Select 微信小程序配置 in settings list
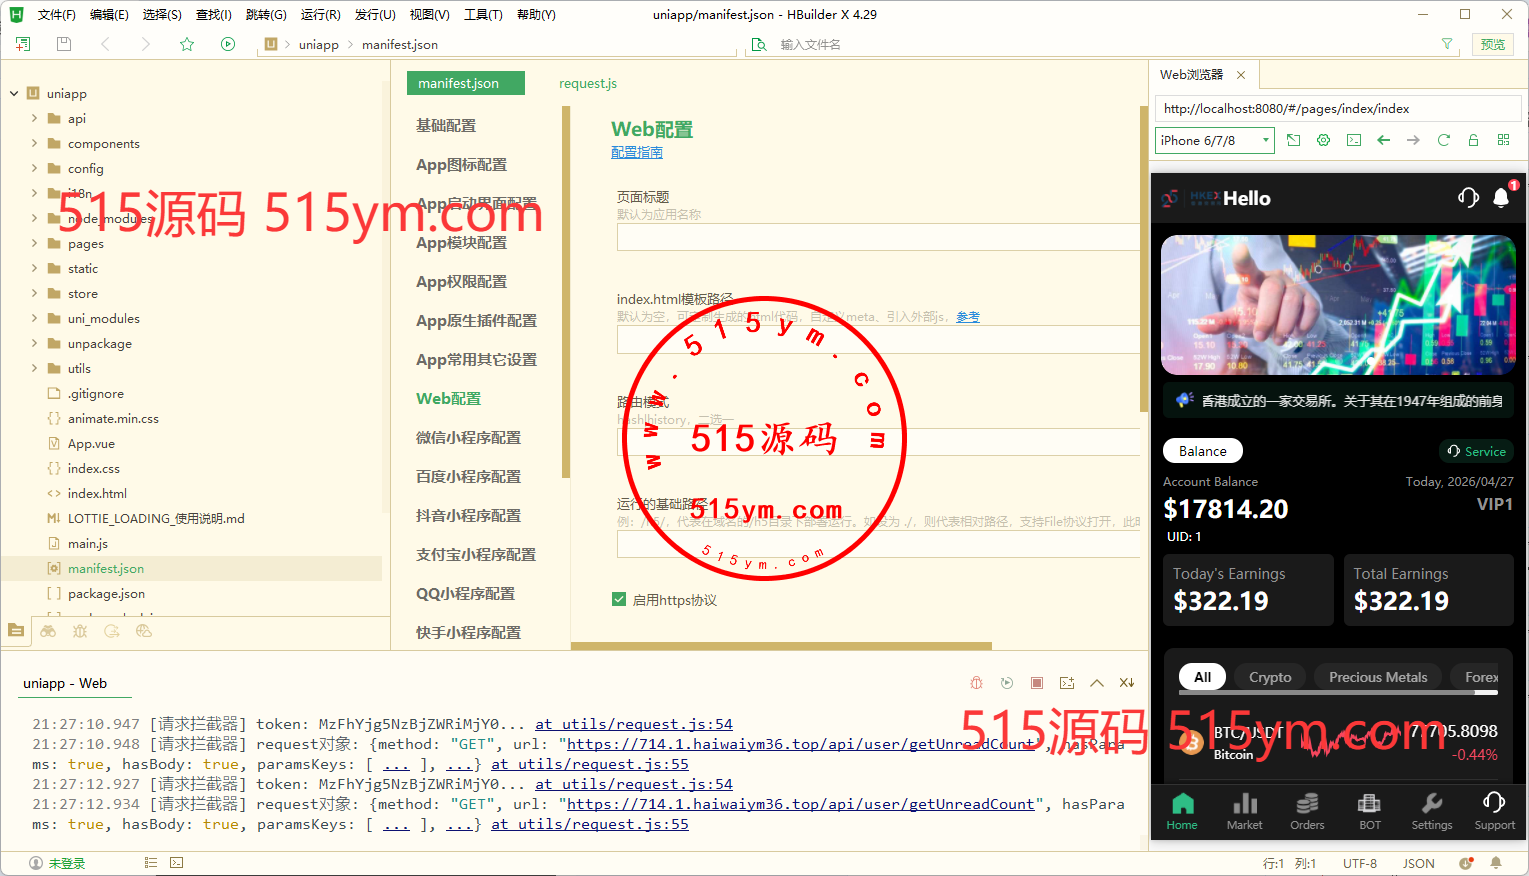Image resolution: width=1529 pixels, height=876 pixels. click(468, 437)
